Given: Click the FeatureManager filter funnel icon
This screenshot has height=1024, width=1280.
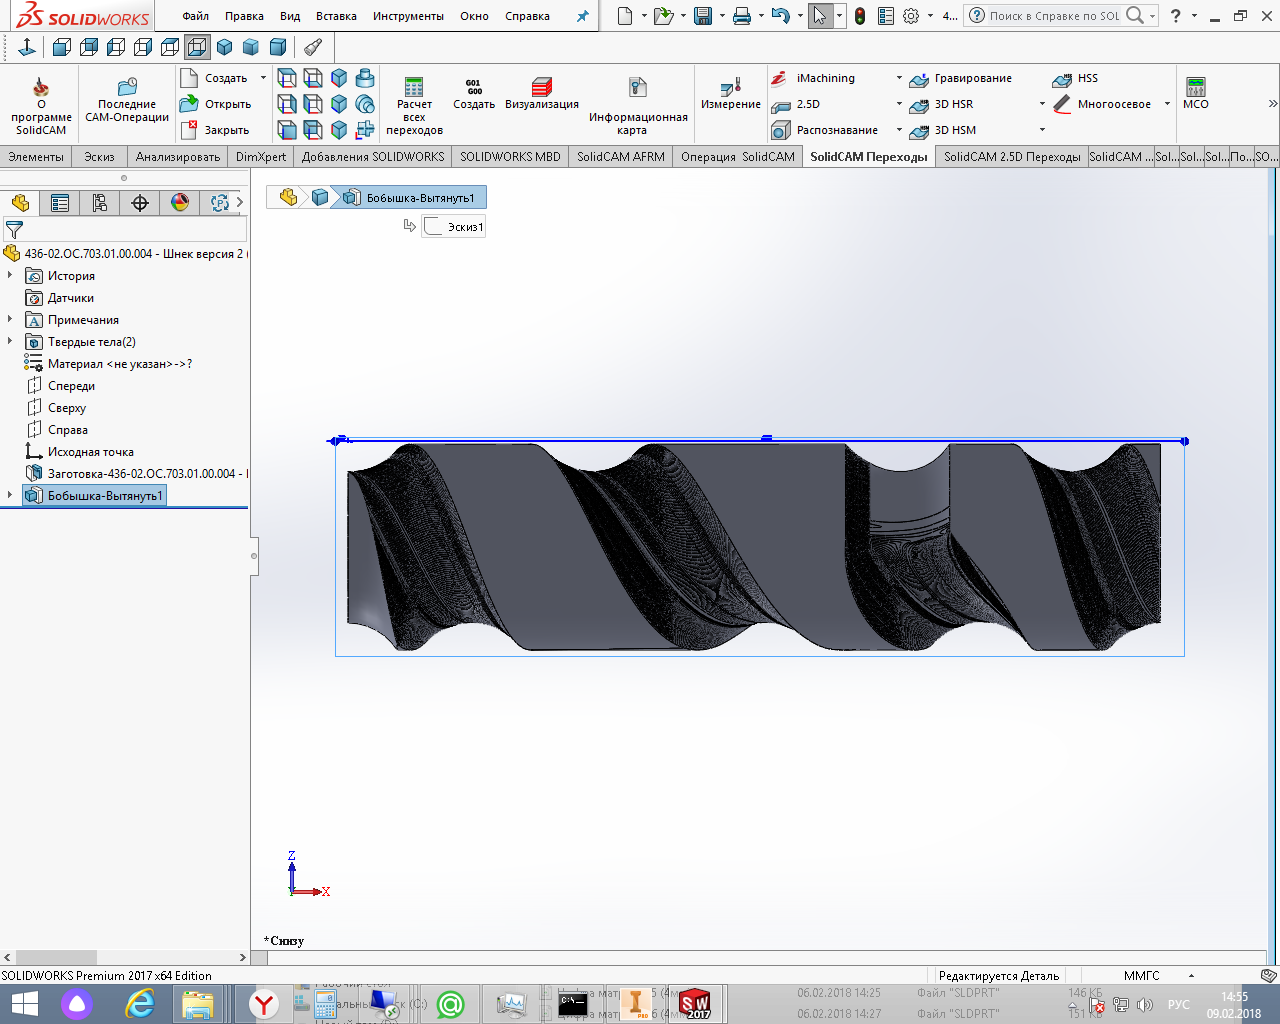Looking at the screenshot, I should pos(14,230).
